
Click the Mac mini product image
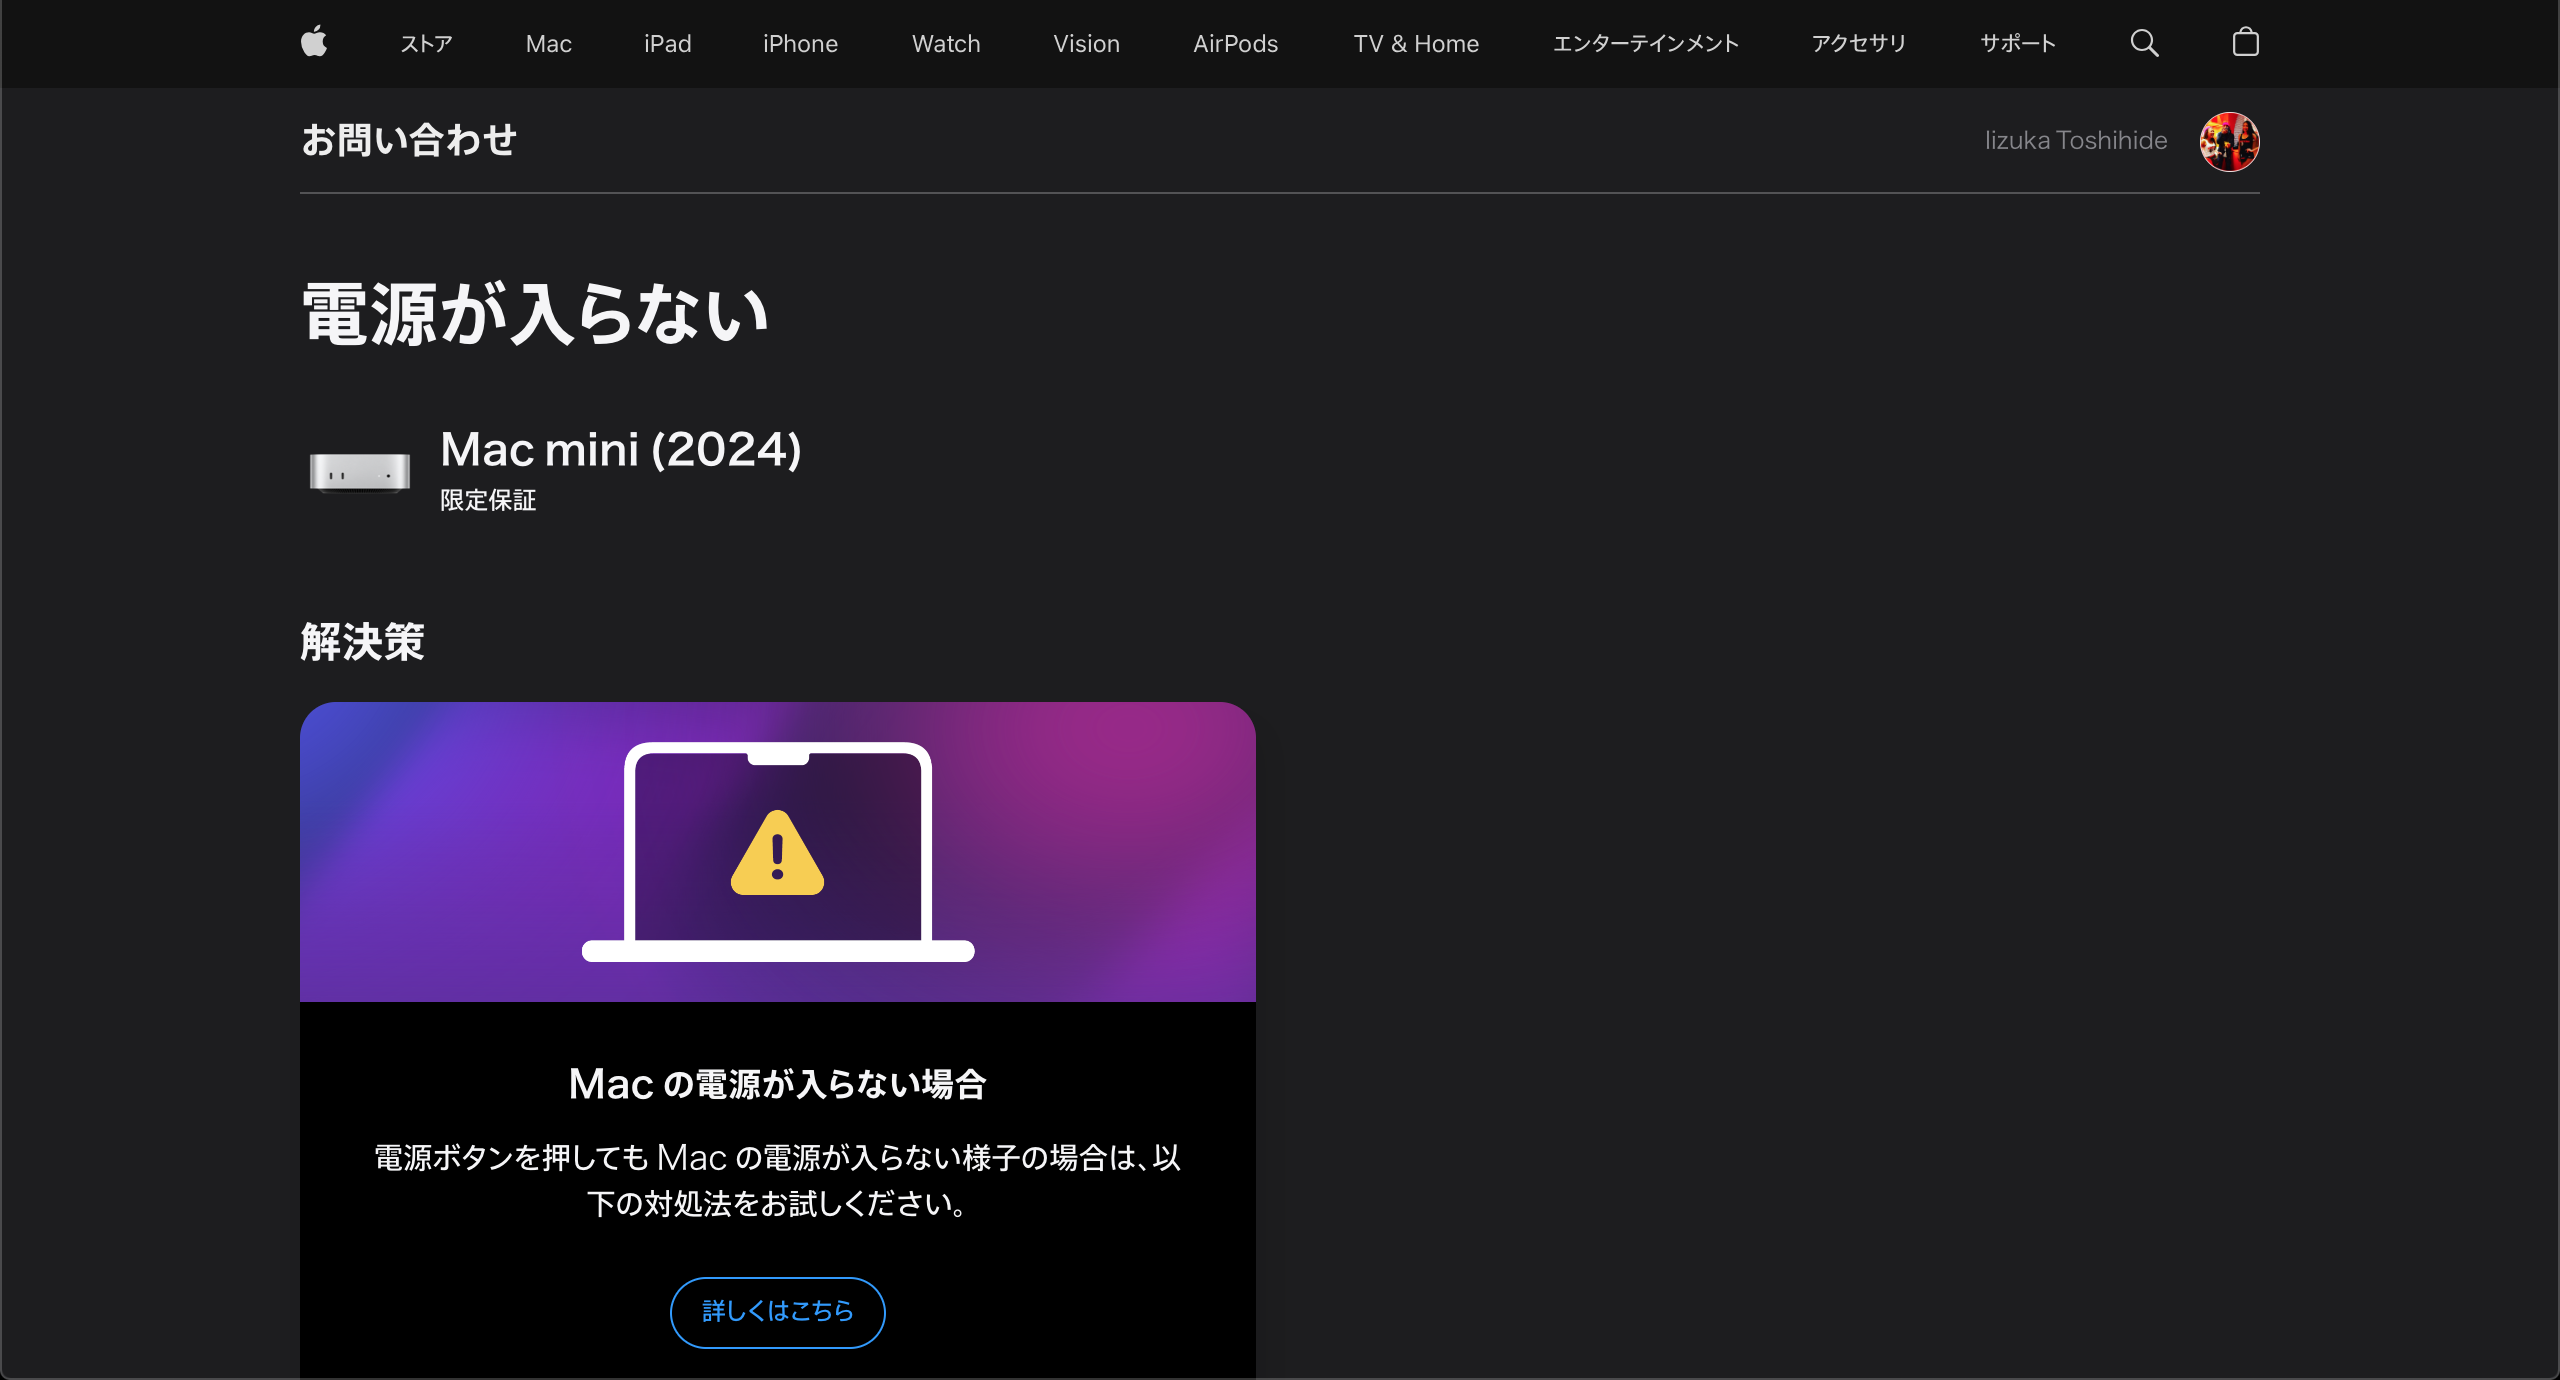(x=360, y=471)
